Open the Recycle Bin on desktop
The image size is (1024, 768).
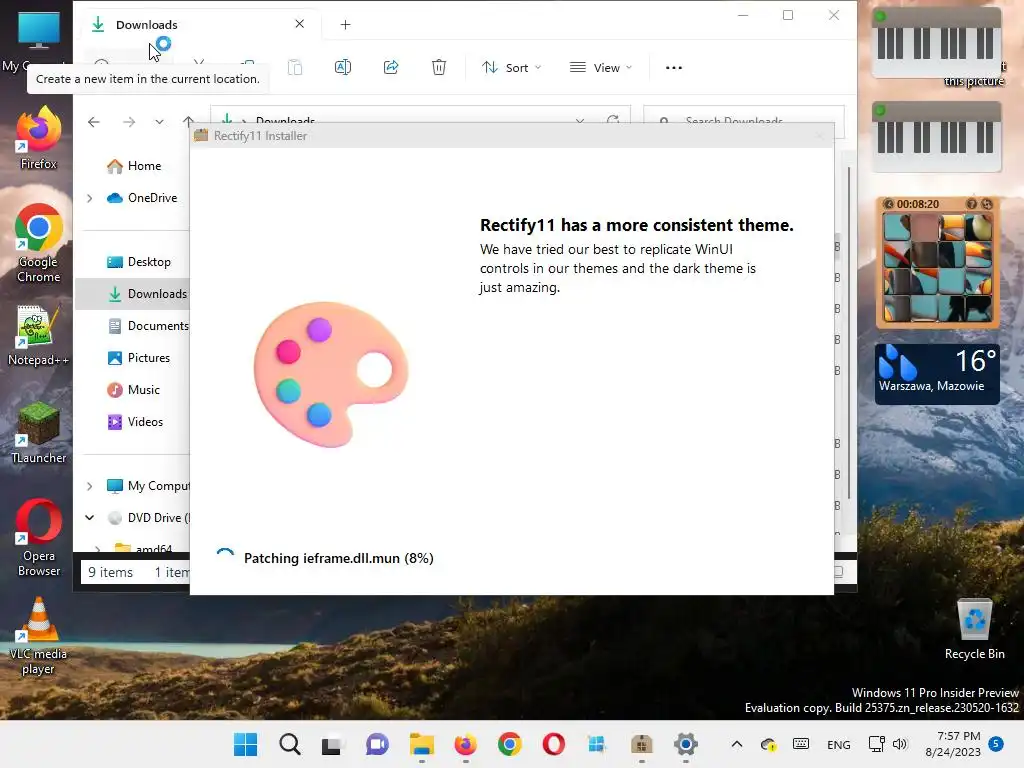tap(974, 630)
